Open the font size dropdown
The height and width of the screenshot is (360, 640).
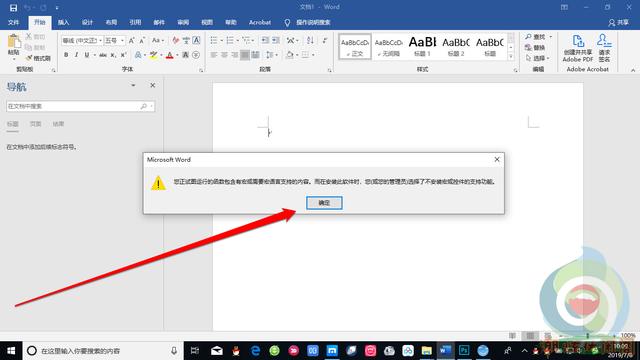point(122,40)
